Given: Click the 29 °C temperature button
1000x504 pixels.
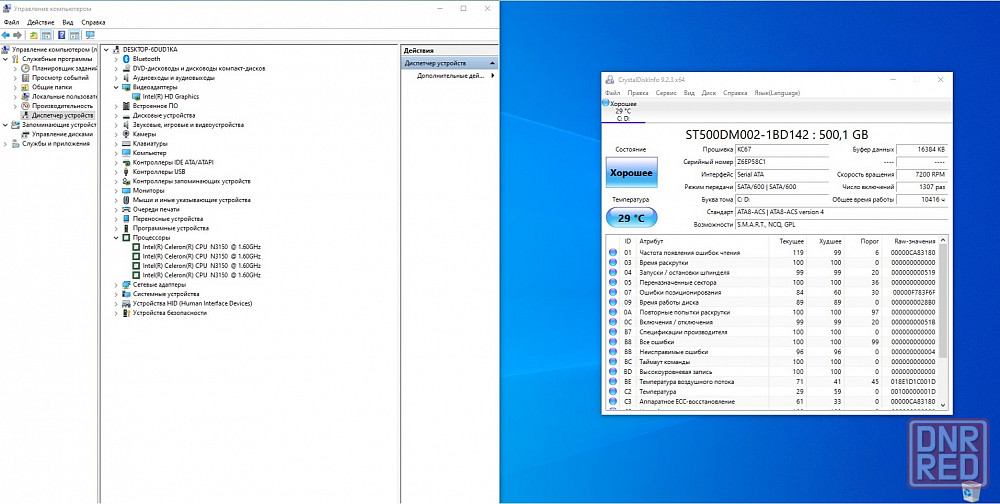Looking at the screenshot, I should (x=632, y=217).
